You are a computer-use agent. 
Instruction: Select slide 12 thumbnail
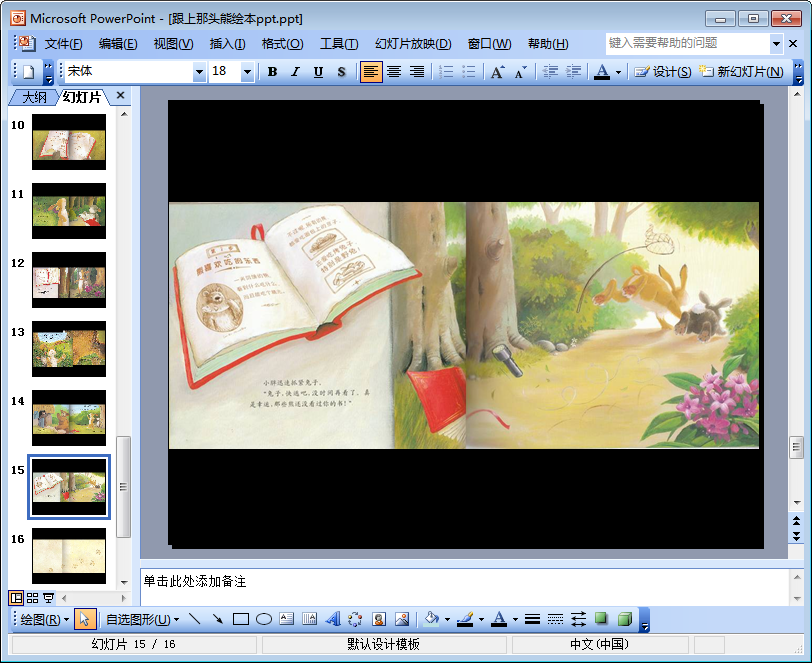coord(69,280)
